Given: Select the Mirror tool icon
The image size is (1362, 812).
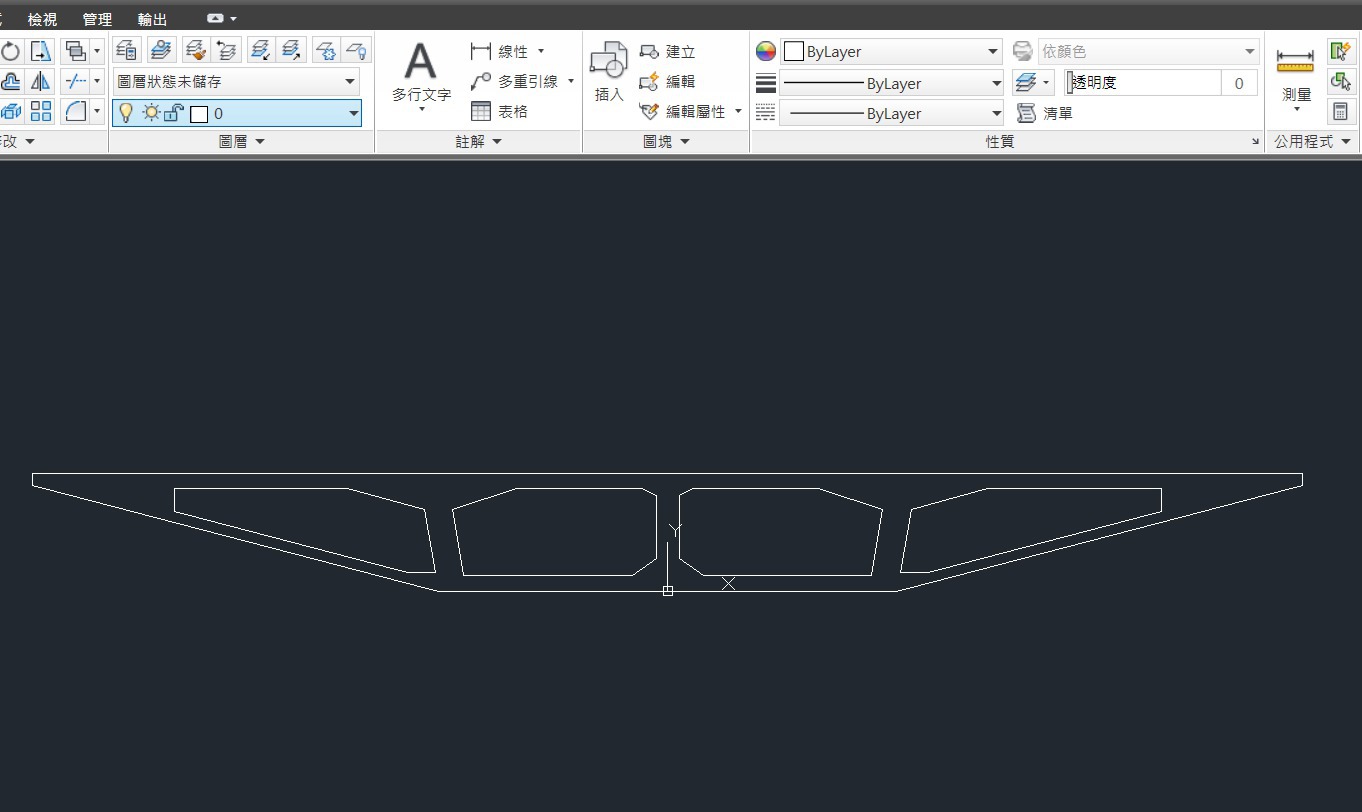Looking at the screenshot, I should coord(41,81).
